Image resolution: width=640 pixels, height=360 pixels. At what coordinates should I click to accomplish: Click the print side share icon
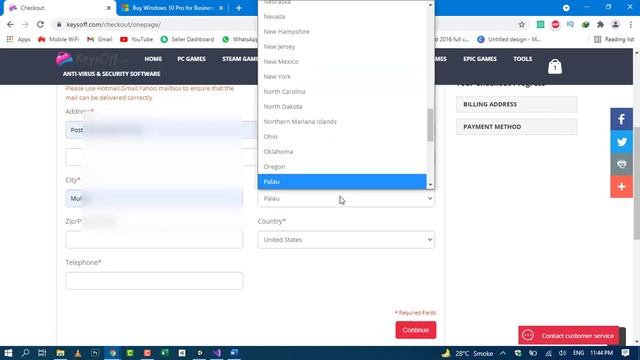tap(621, 164)
